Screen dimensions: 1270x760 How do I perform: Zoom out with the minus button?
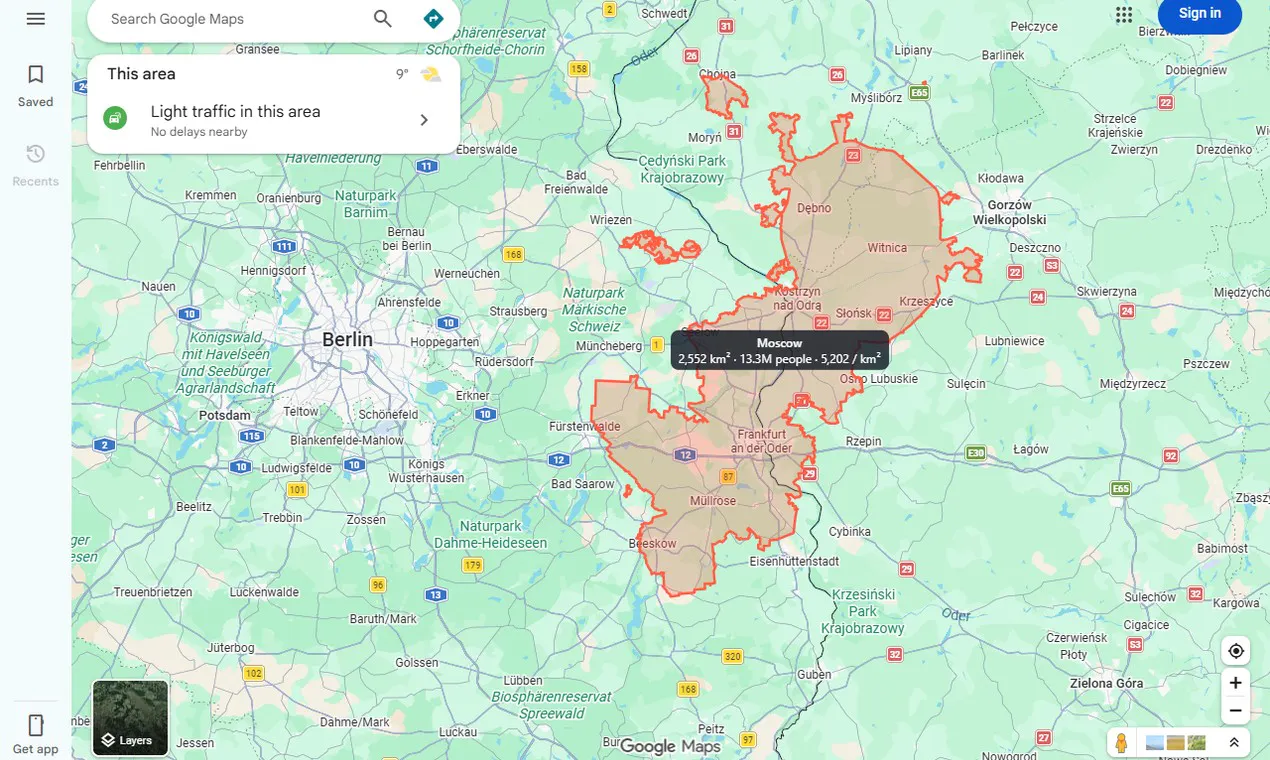pos(1236,711)
